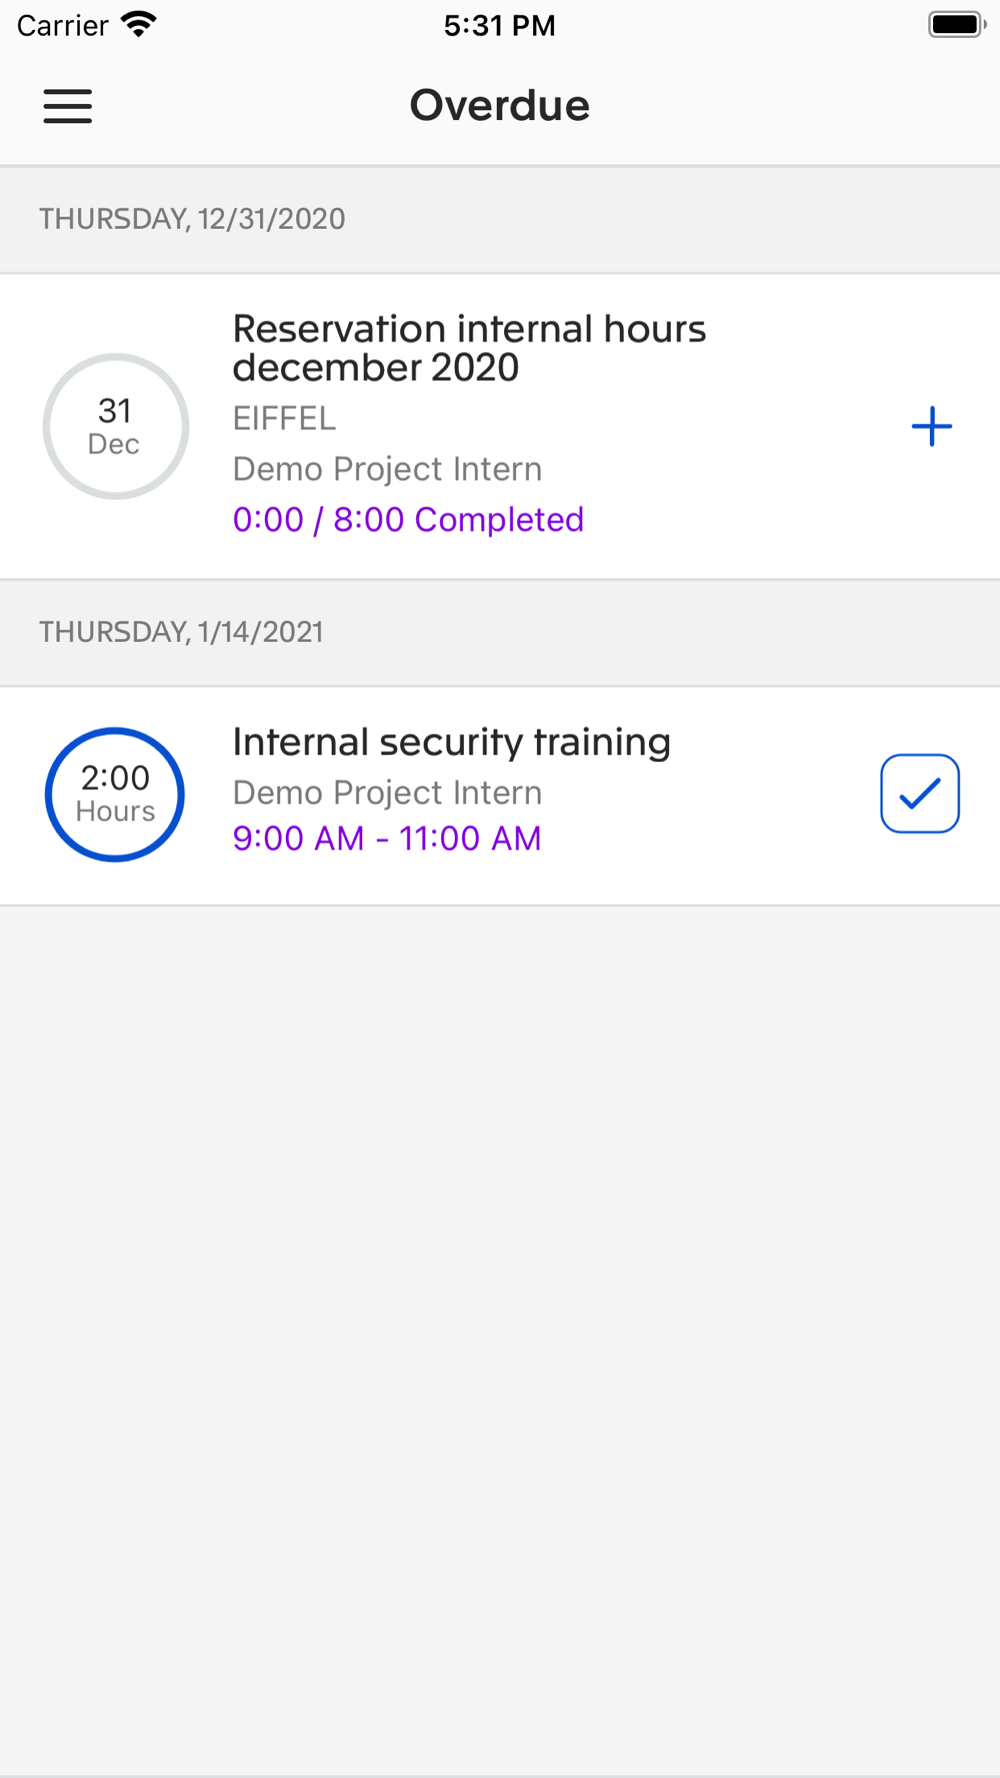
Task: Tap the battery status icon
Action: click(957, 24)
